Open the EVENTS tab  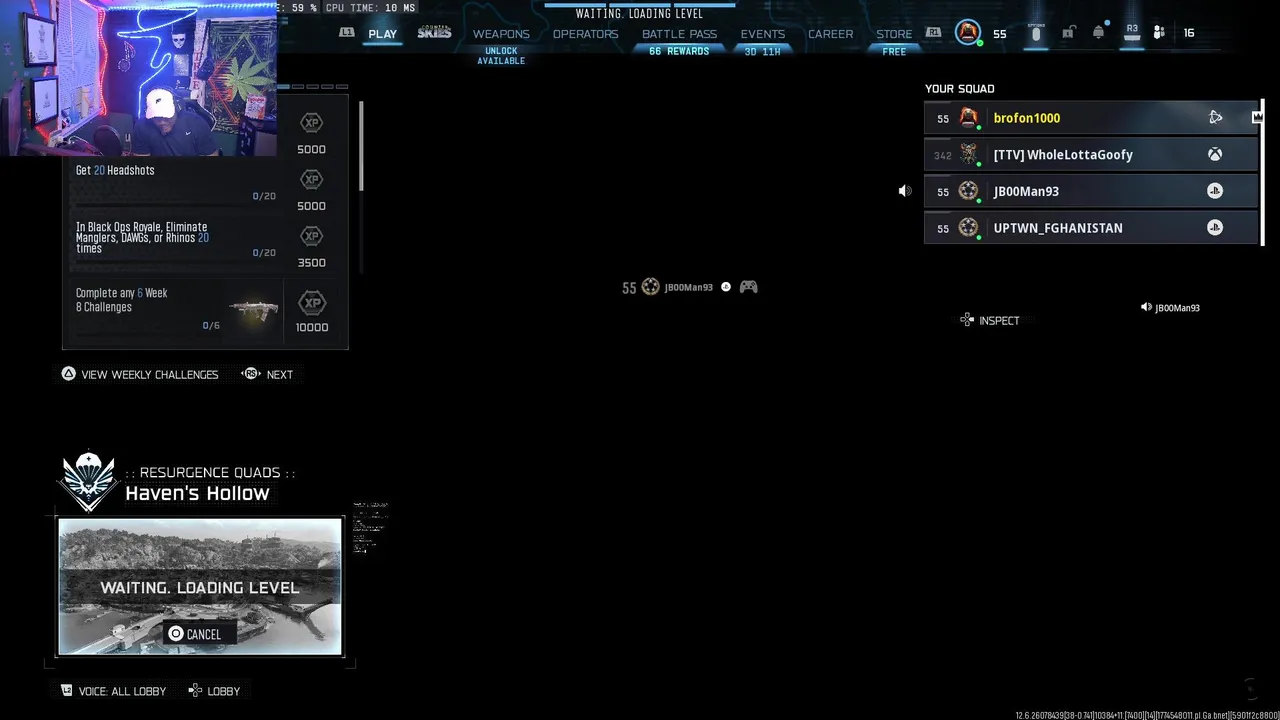tap(763, 34)
